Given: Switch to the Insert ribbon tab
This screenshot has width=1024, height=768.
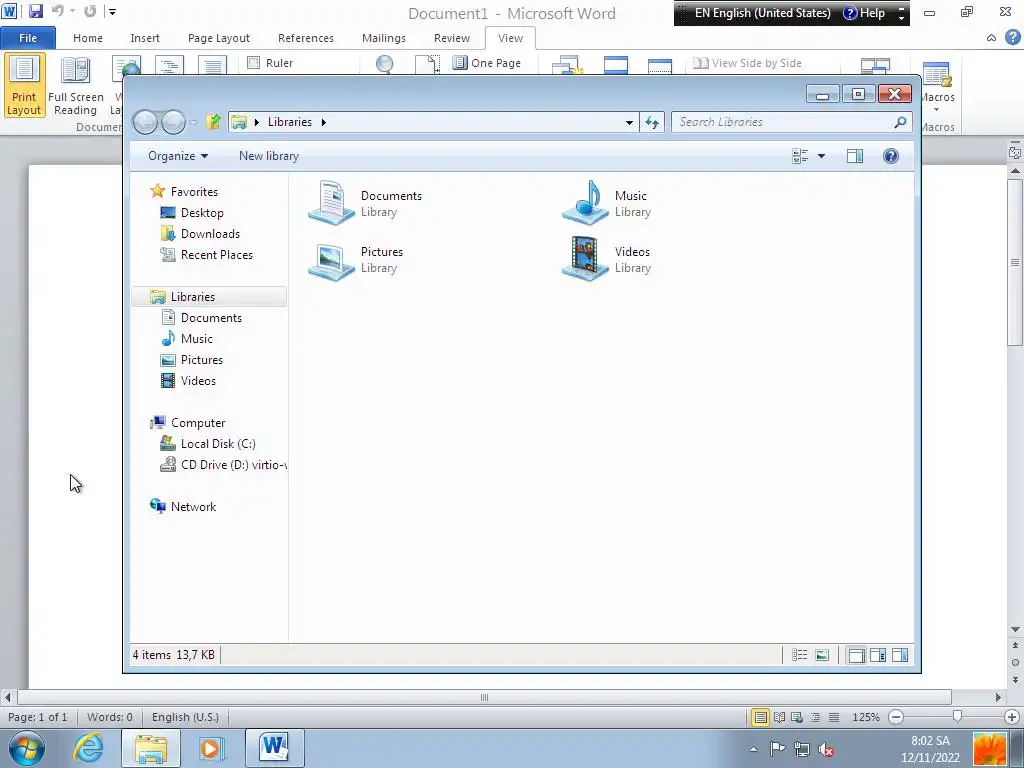Looking at the screenshot, I should tap(145, 38).
